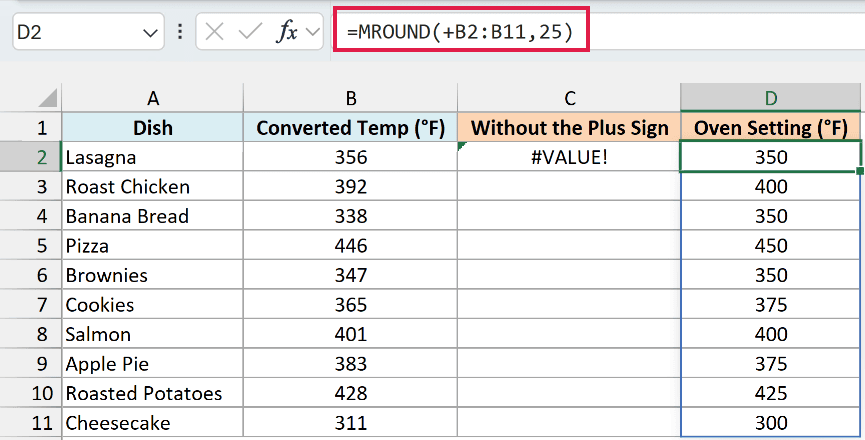Click the Oven Setting cell for Cookies
Screen dimensions: 865x440
(x=771, y=304)
